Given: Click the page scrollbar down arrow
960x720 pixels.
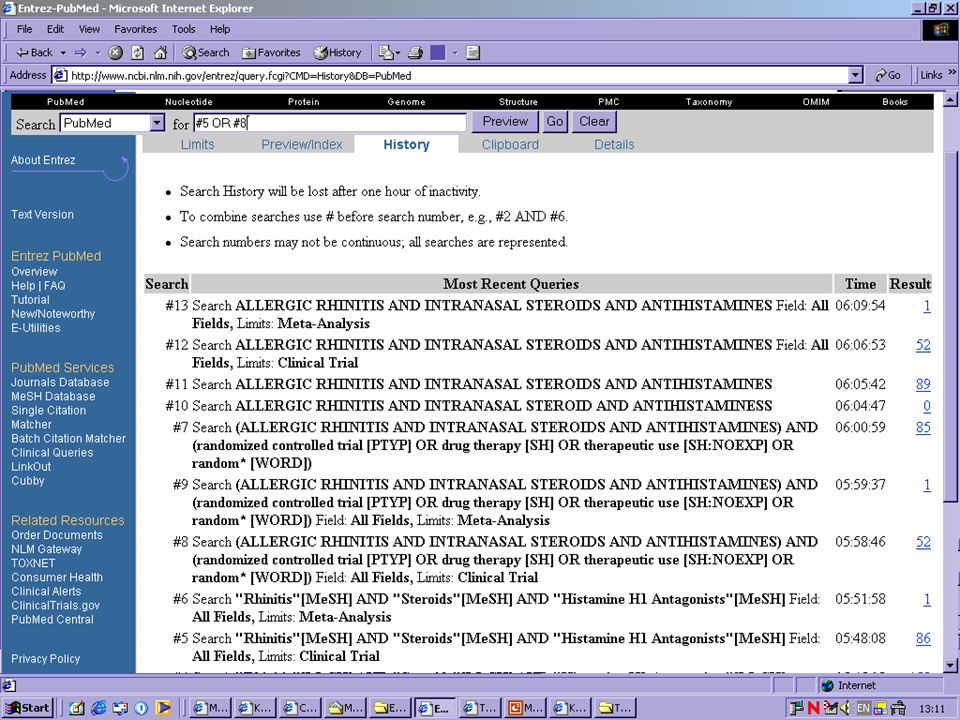Looking at the screenshot, I should [950, 665].
